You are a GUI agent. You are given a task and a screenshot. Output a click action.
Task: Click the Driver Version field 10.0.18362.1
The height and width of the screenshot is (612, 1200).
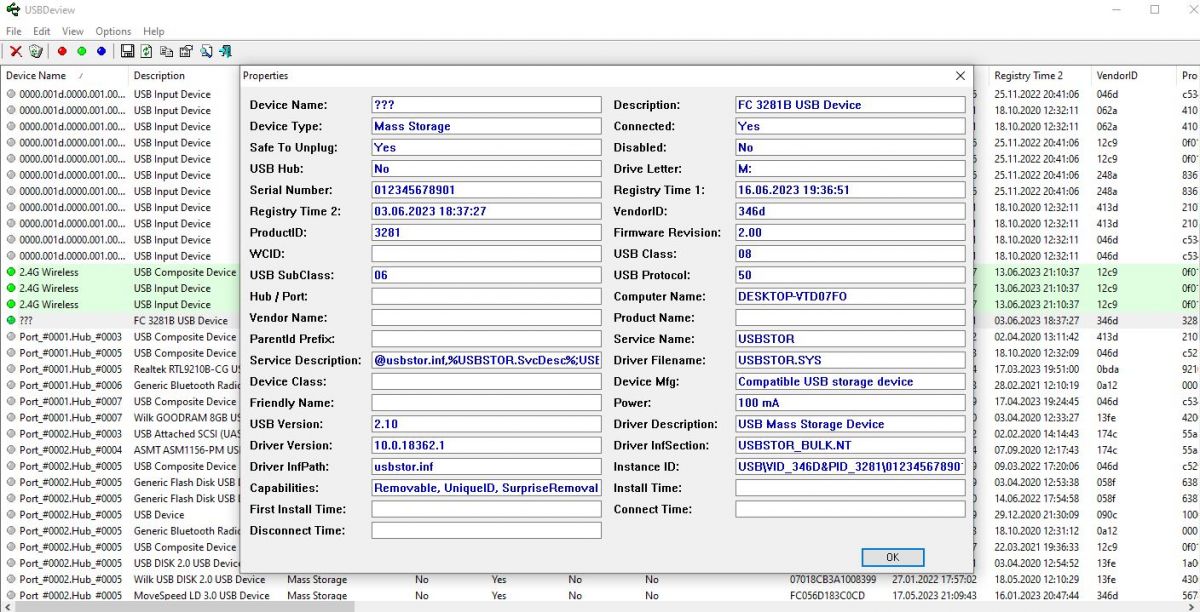pos(486,446)
